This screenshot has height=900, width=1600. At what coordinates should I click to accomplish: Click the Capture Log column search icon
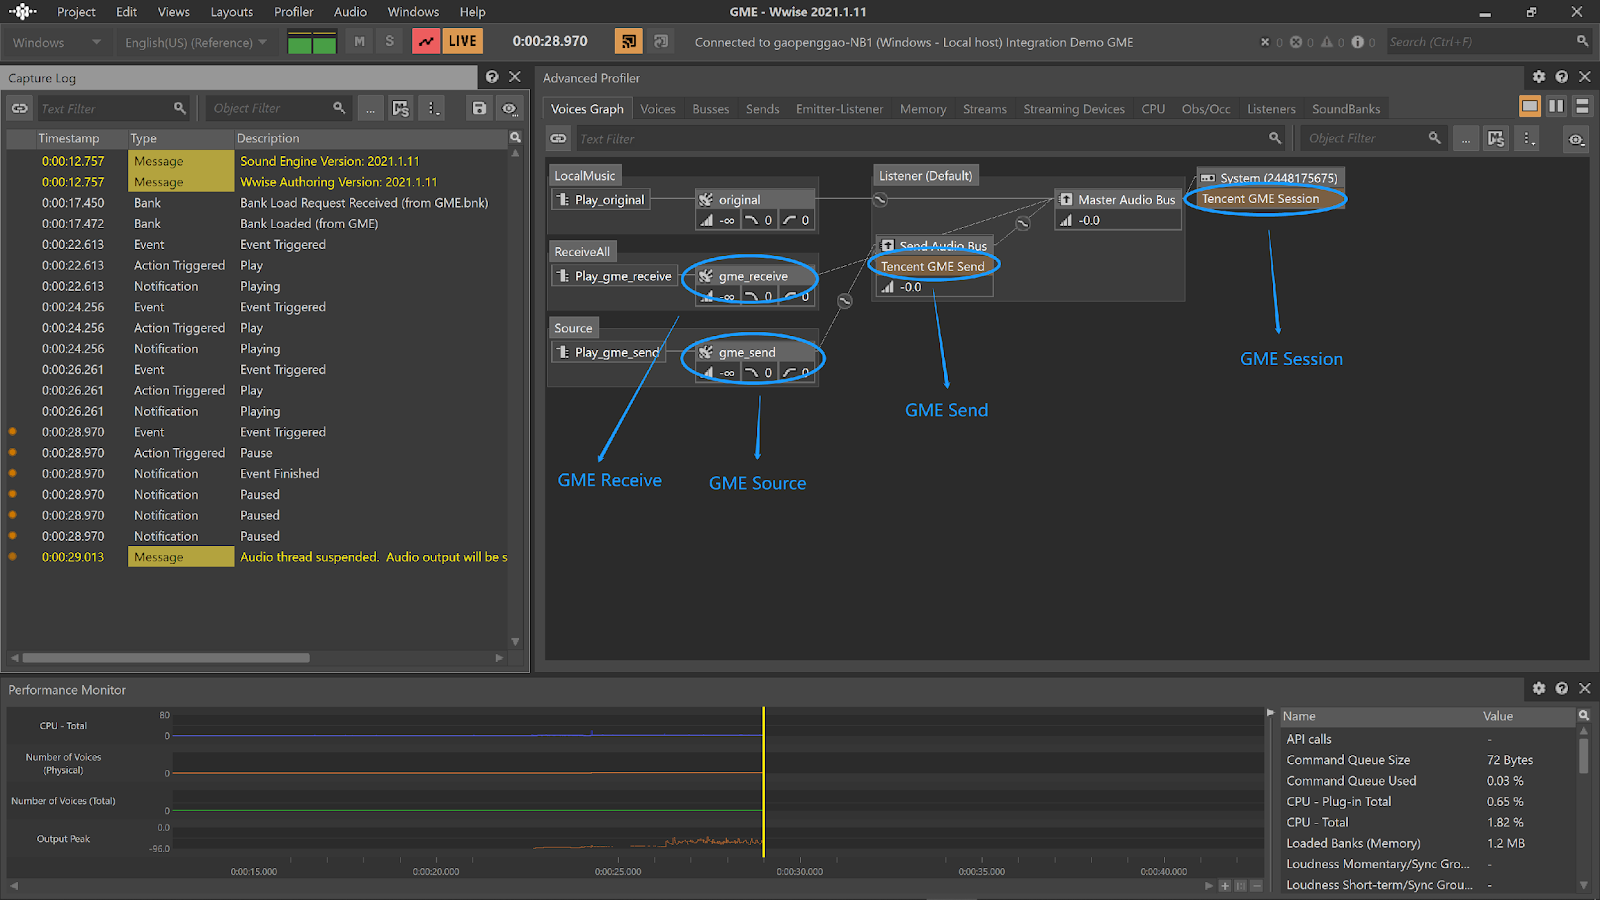pyautogui.click(x=516, y=138)
